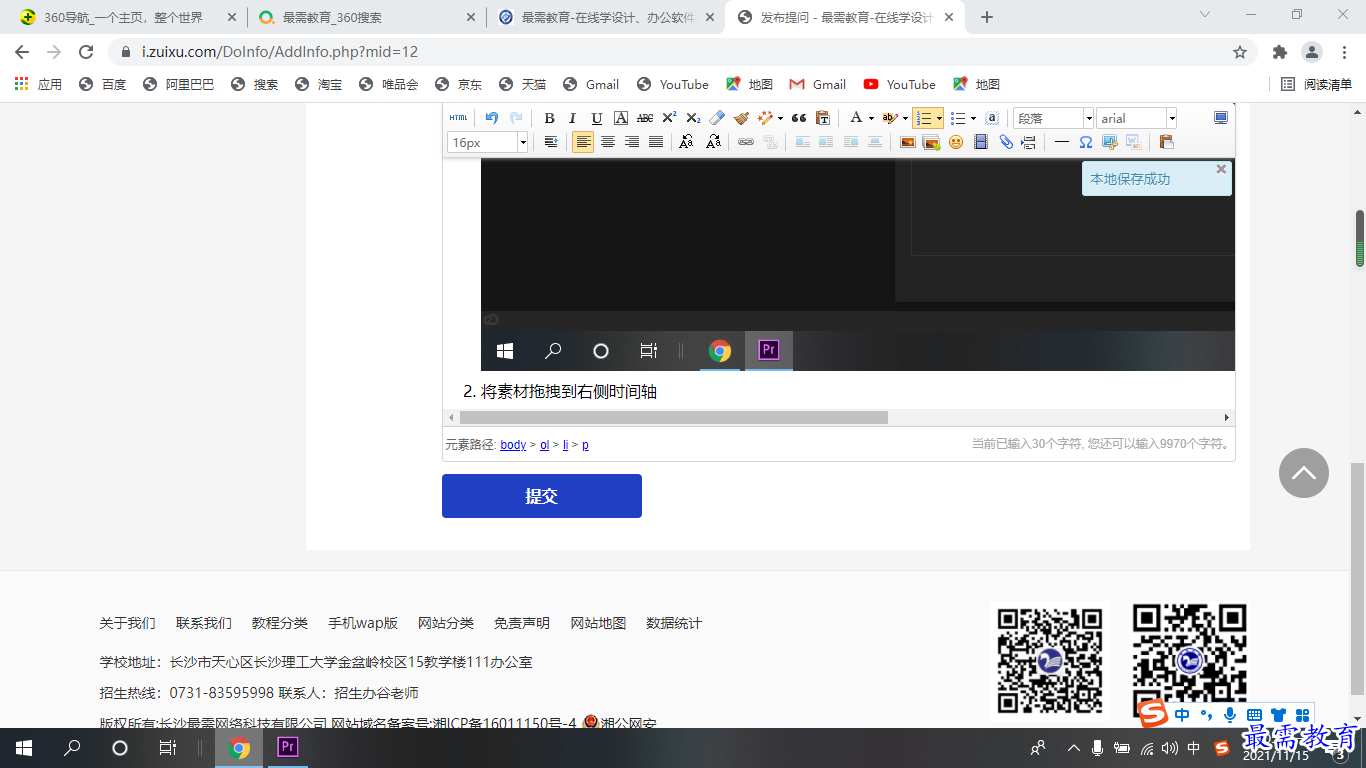Screen dimensions: 1366x768
Task: Convert text to lowercase icon
Action: tap(713, 142)
